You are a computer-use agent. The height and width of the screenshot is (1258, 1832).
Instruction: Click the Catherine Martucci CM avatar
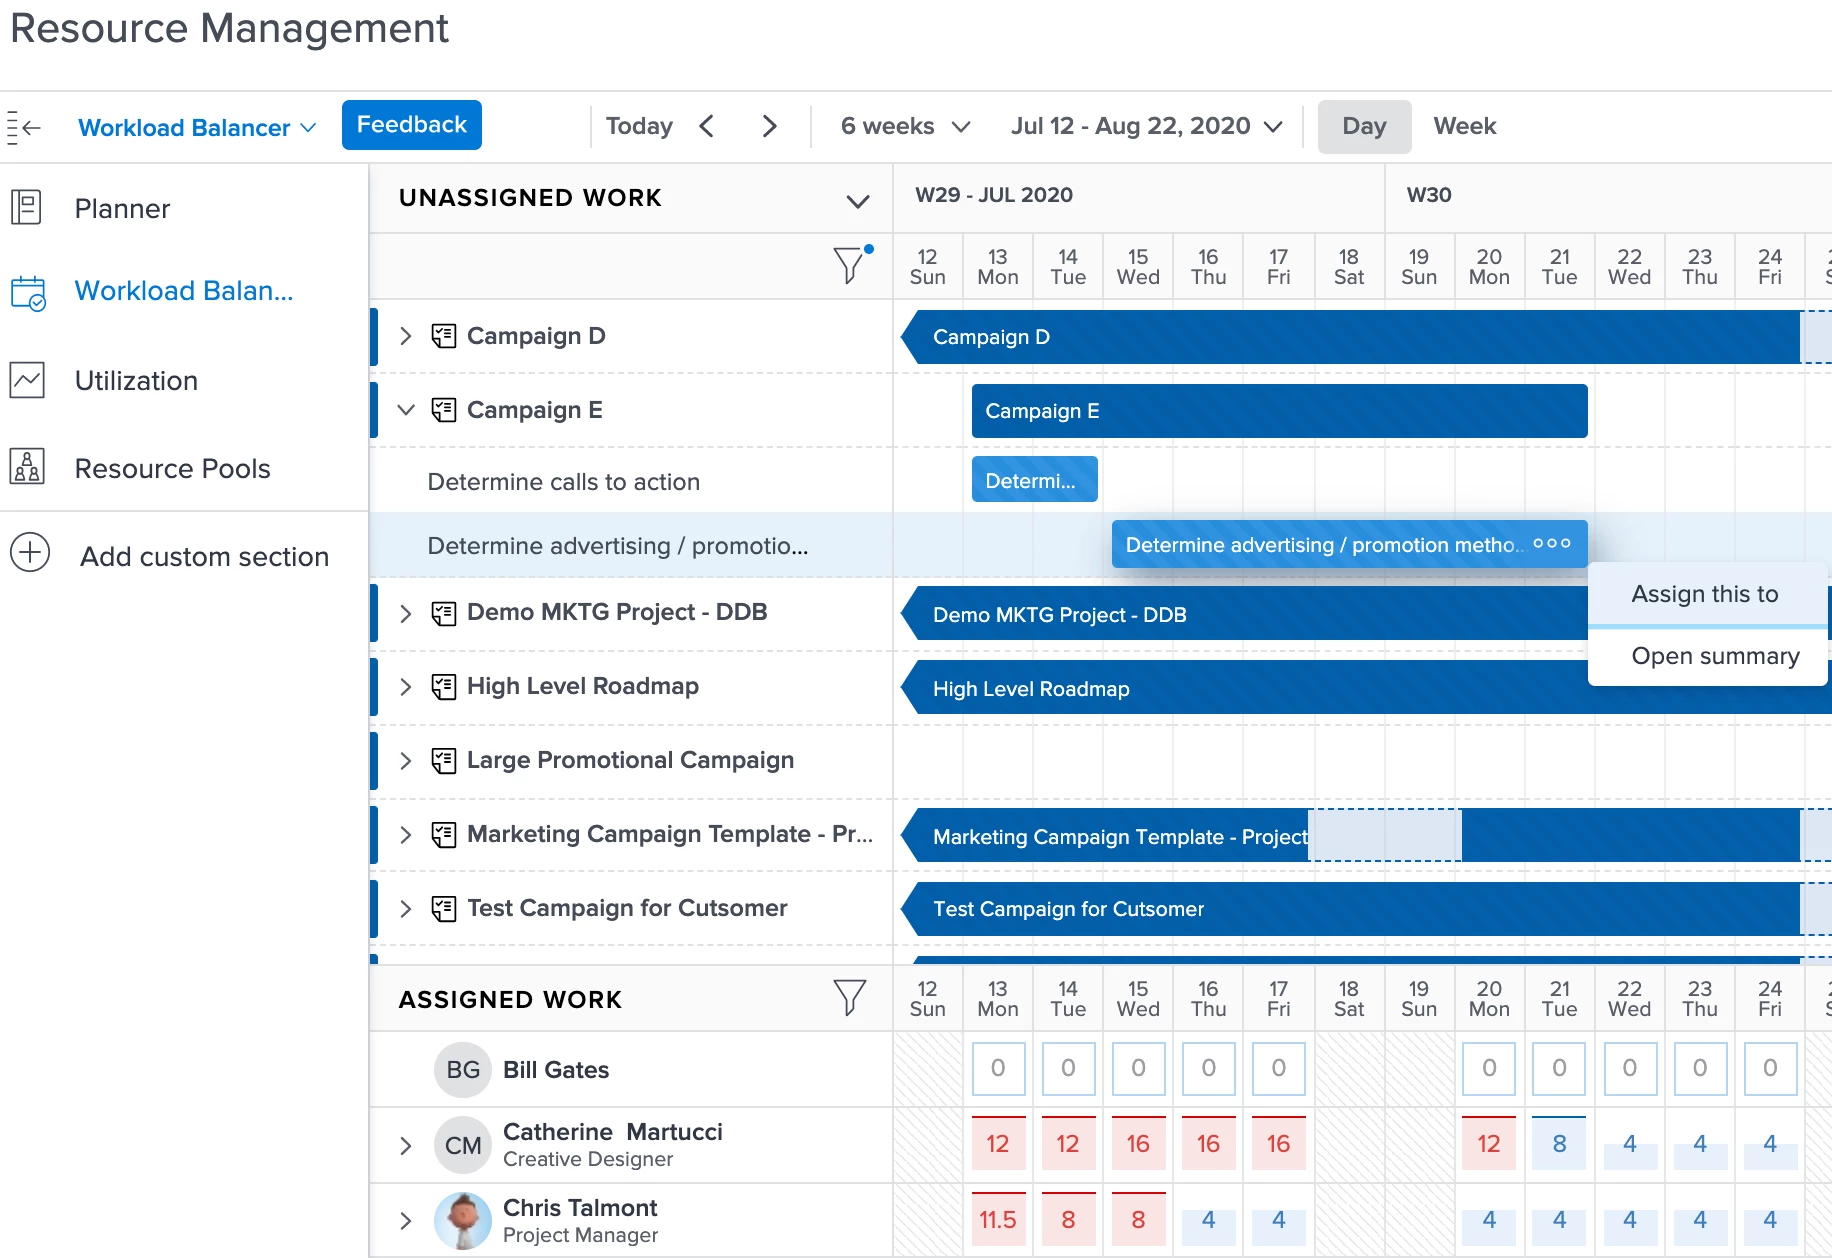point(463,1145)
